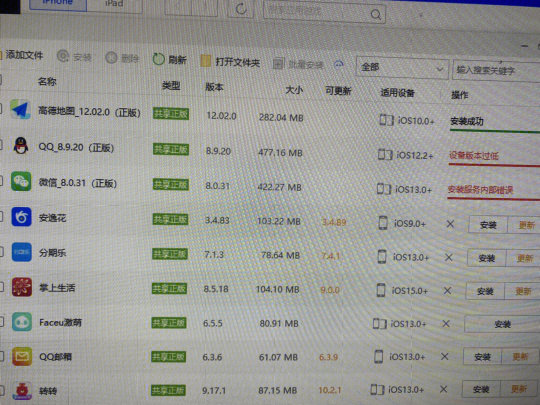
Task: Click the 设备版本过低 error text
Action: (x=474, y=156)
